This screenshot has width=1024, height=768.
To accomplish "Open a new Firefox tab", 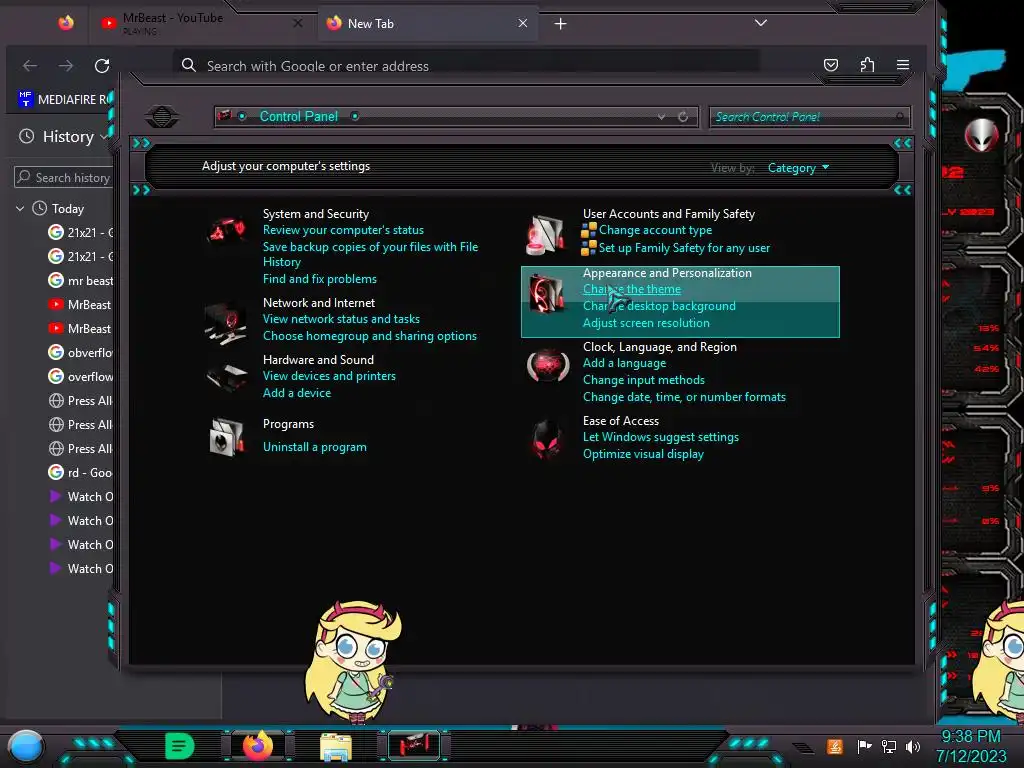I will pos(560,24).
